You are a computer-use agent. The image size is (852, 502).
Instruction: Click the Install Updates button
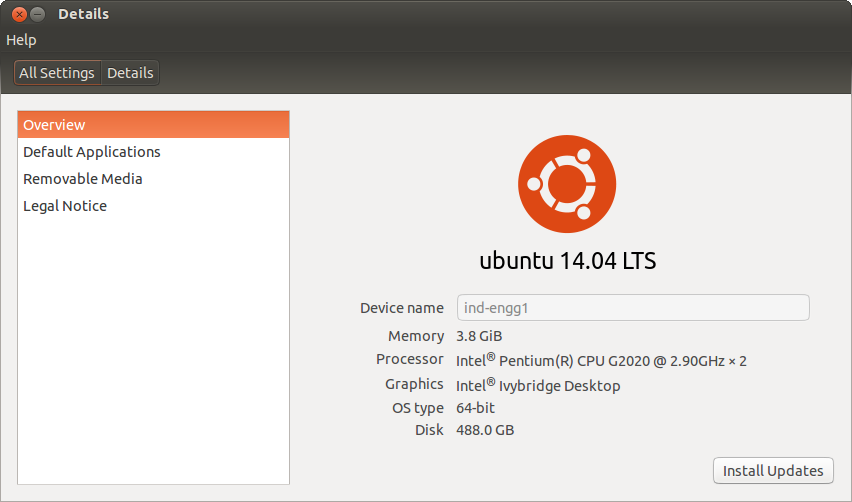point(773,470)
